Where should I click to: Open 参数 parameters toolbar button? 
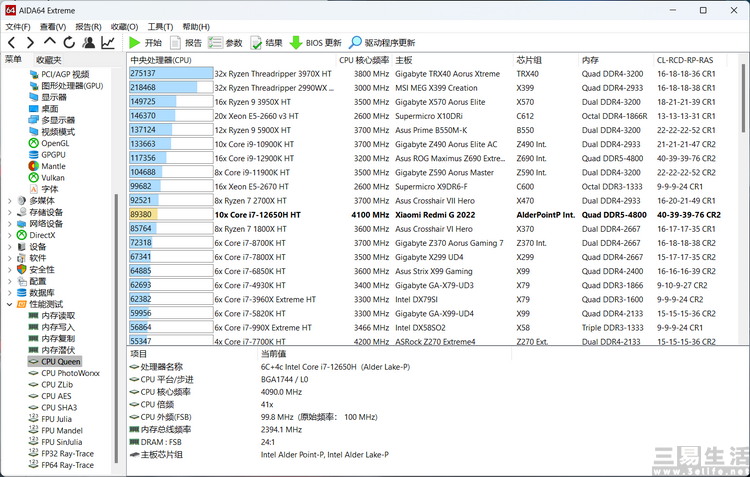[x=226, y=43]
